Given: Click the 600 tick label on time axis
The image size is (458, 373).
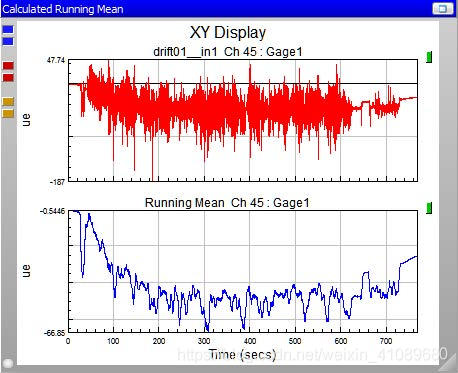Looking at the screenshot, I should 340,341.
